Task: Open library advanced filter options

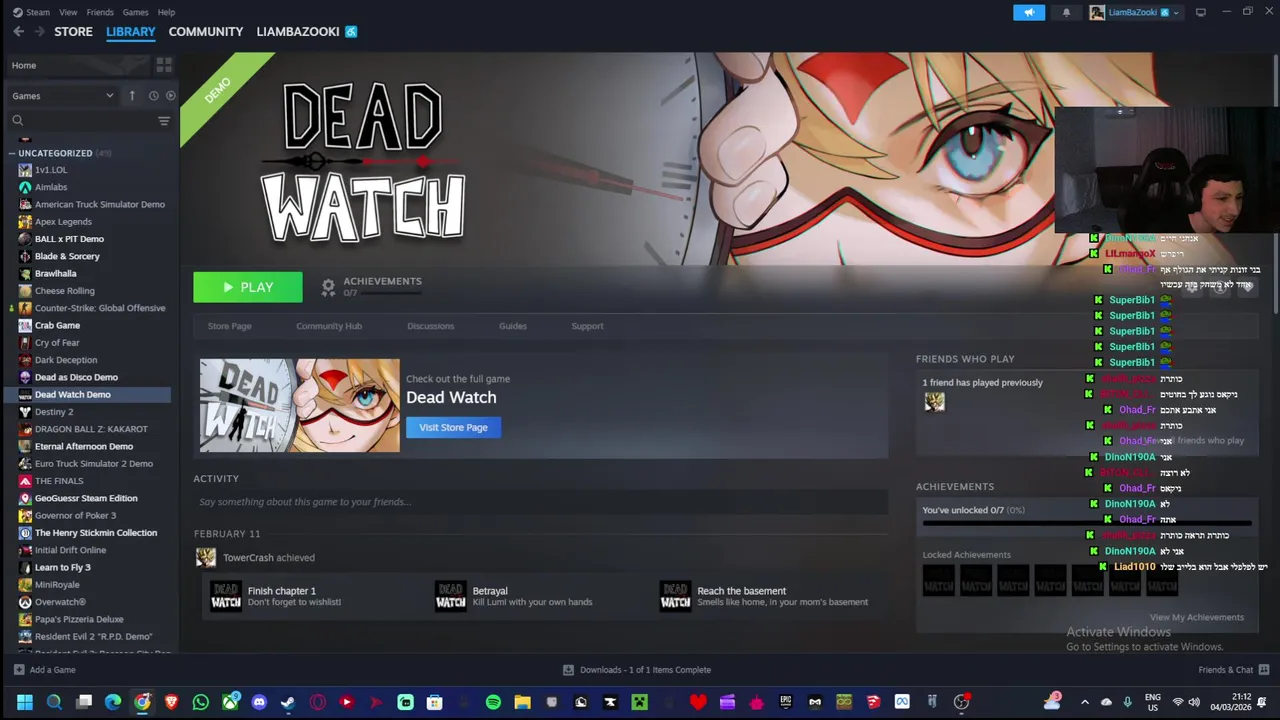Action: (x=164, y=121)
